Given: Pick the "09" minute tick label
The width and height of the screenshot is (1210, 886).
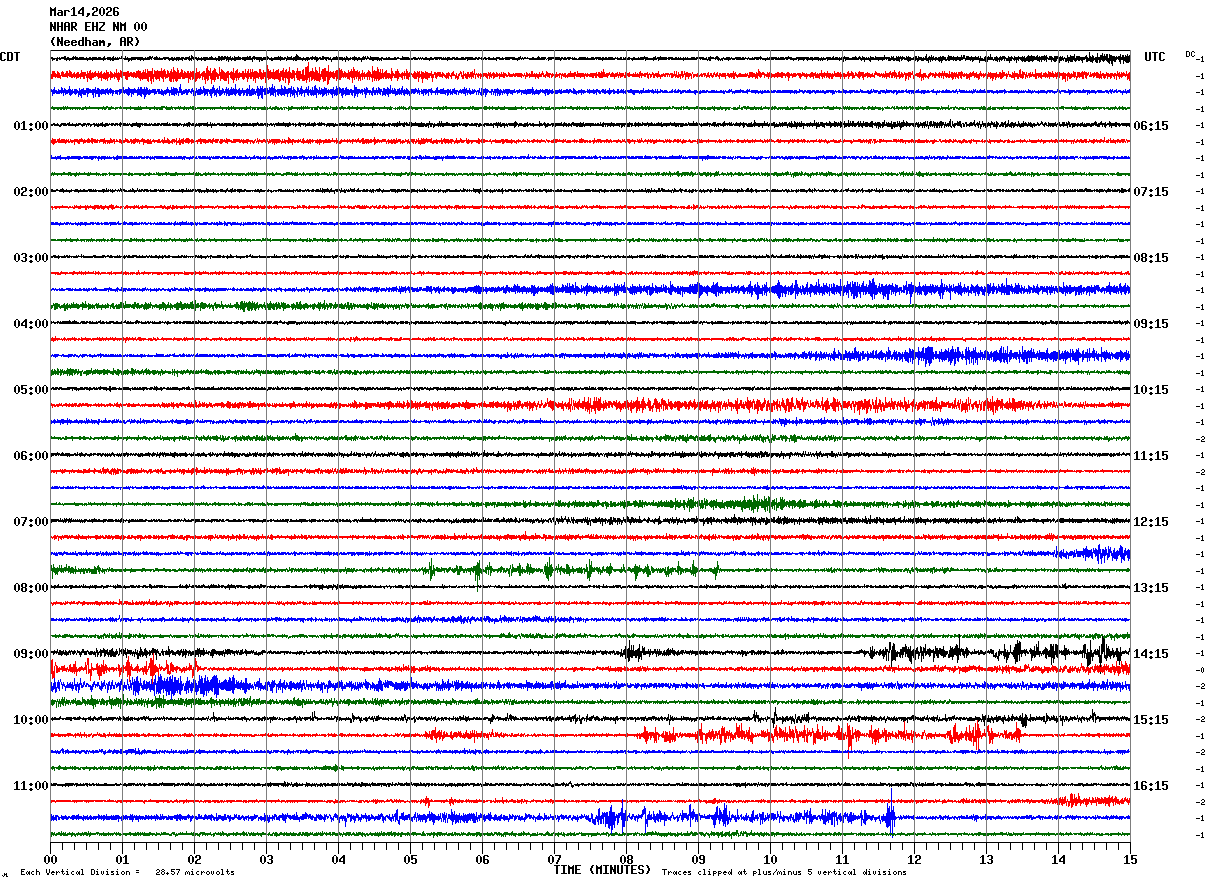Looking at the screenshot, I should pyautogui.click(x=698, y=860).
